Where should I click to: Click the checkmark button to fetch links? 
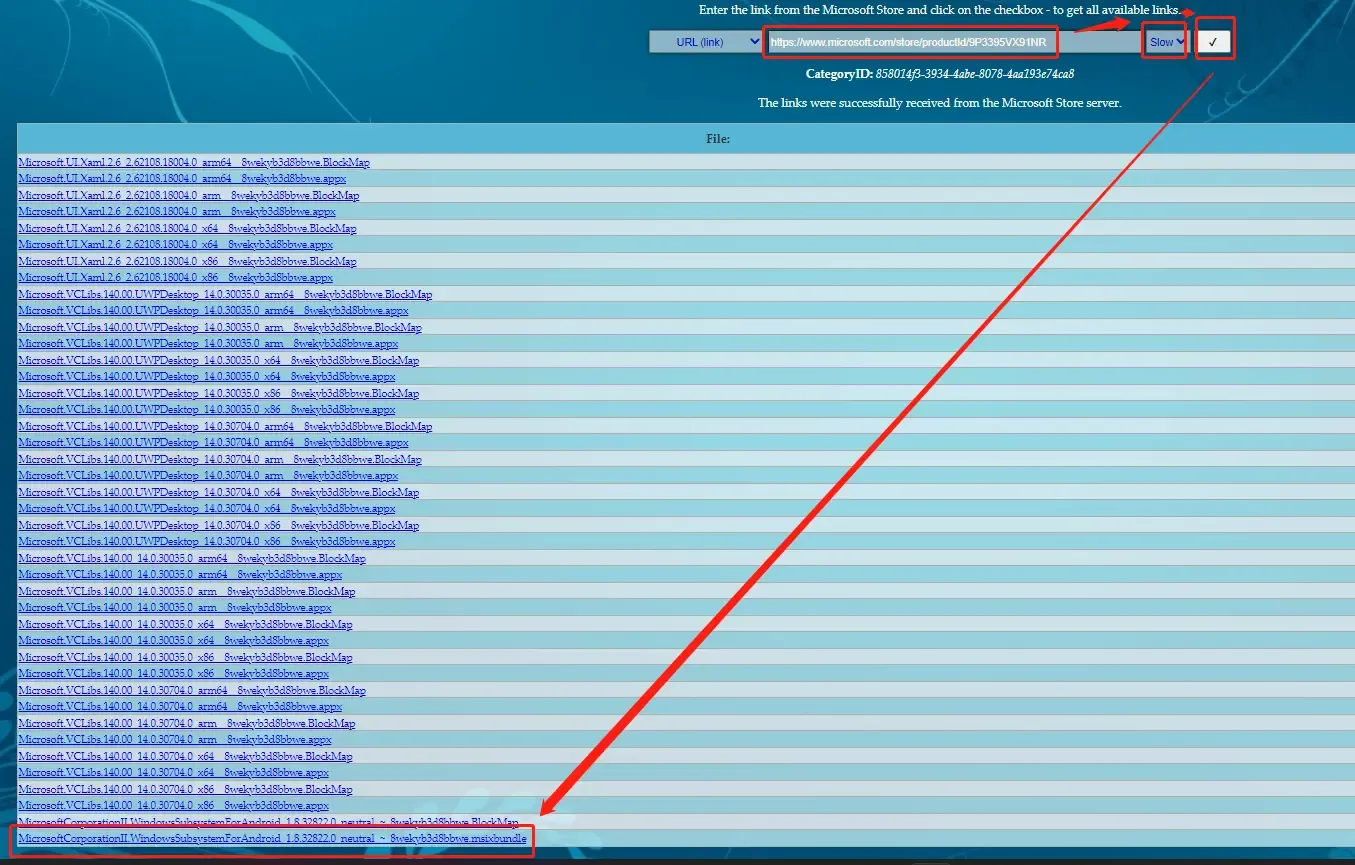1213,42
